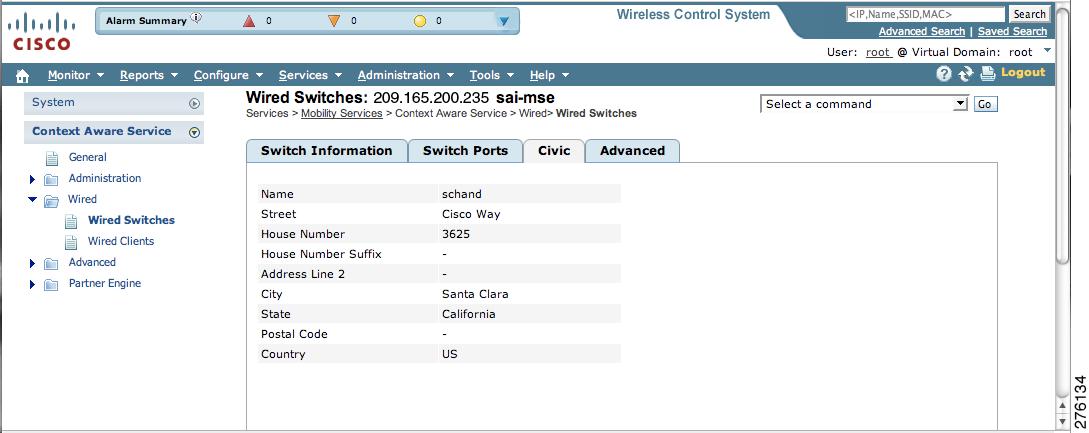1089x433 pixels.
Task: Click the 3625 house number value
Action: 456,234
